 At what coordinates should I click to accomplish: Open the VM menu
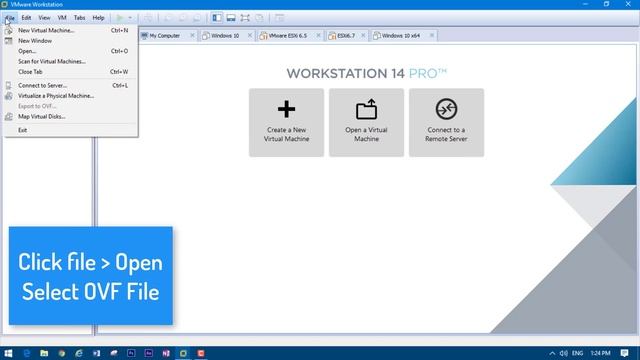[62, 18]
